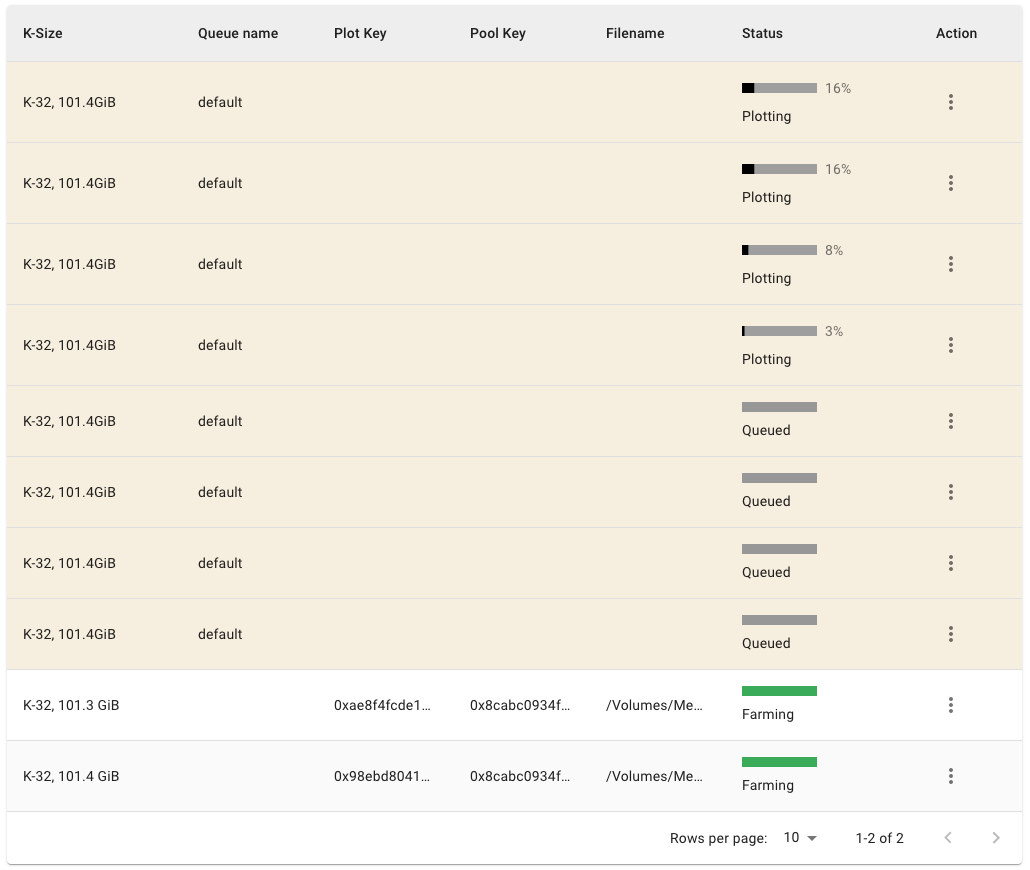Click the 8% plotting progress bar

[x=779, y=250]
